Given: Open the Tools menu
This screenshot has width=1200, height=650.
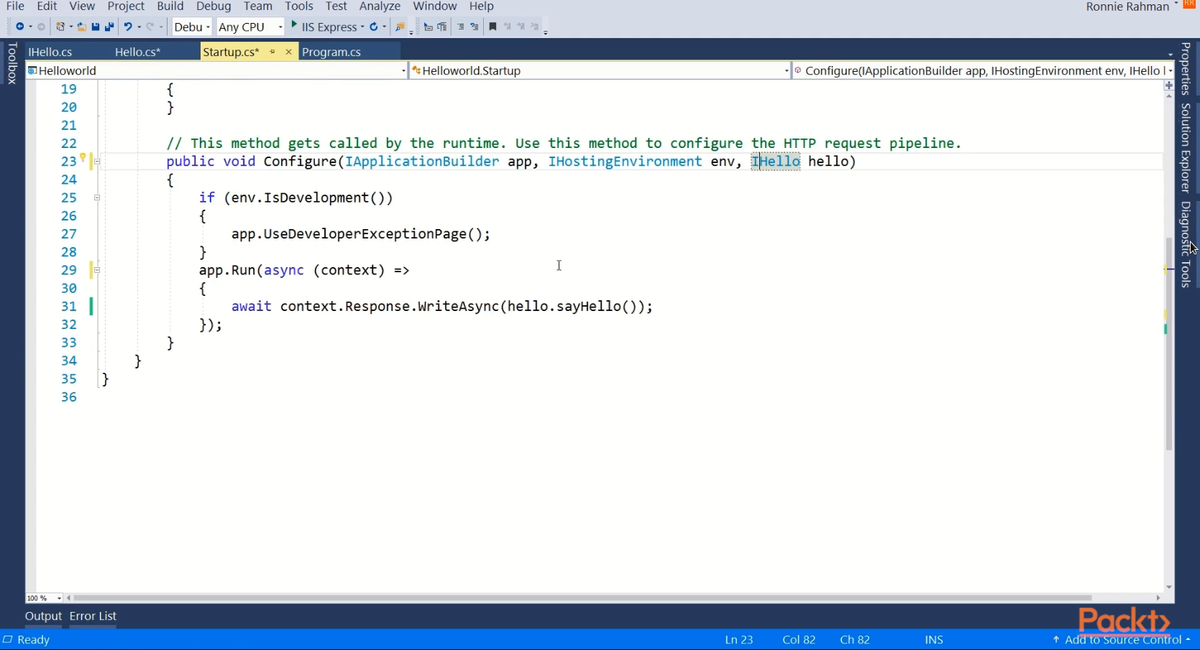Looking at the screenshot, I should coord(299,6).
